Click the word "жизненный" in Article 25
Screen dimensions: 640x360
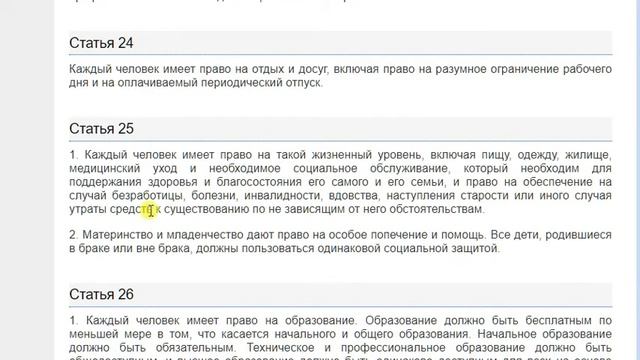pos(342,155)
